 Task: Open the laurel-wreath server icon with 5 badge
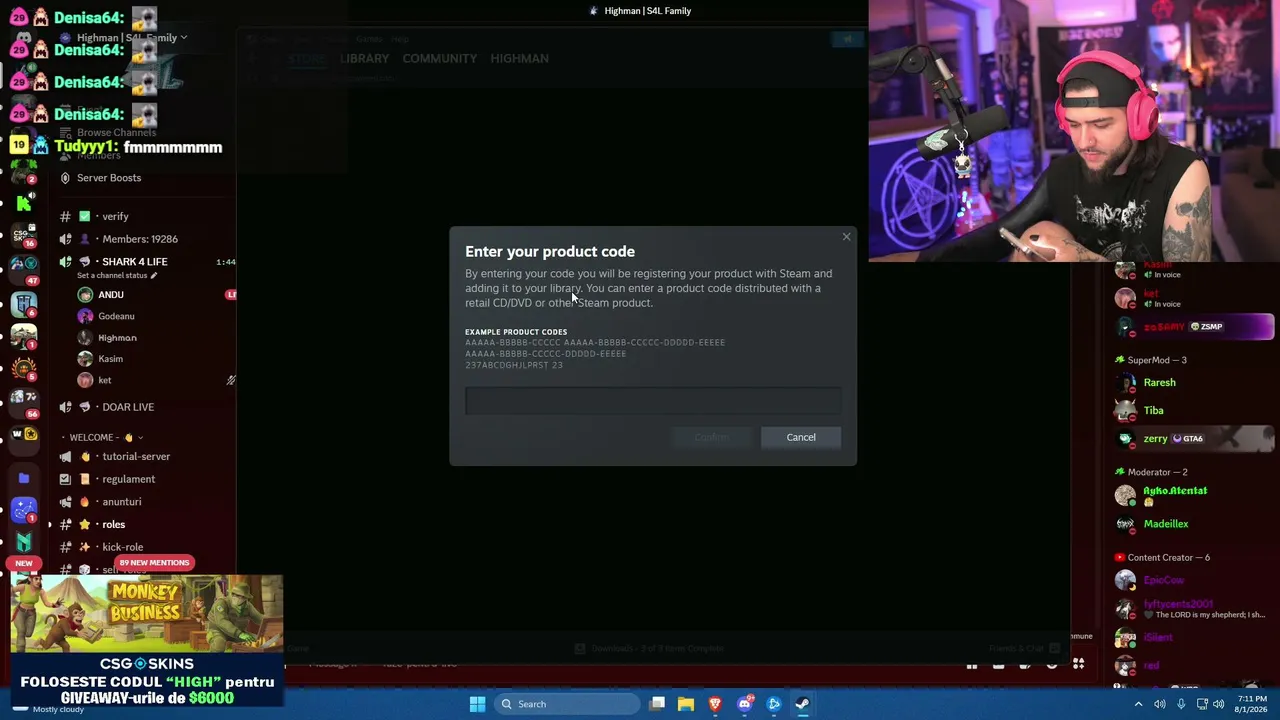point(24,368)
